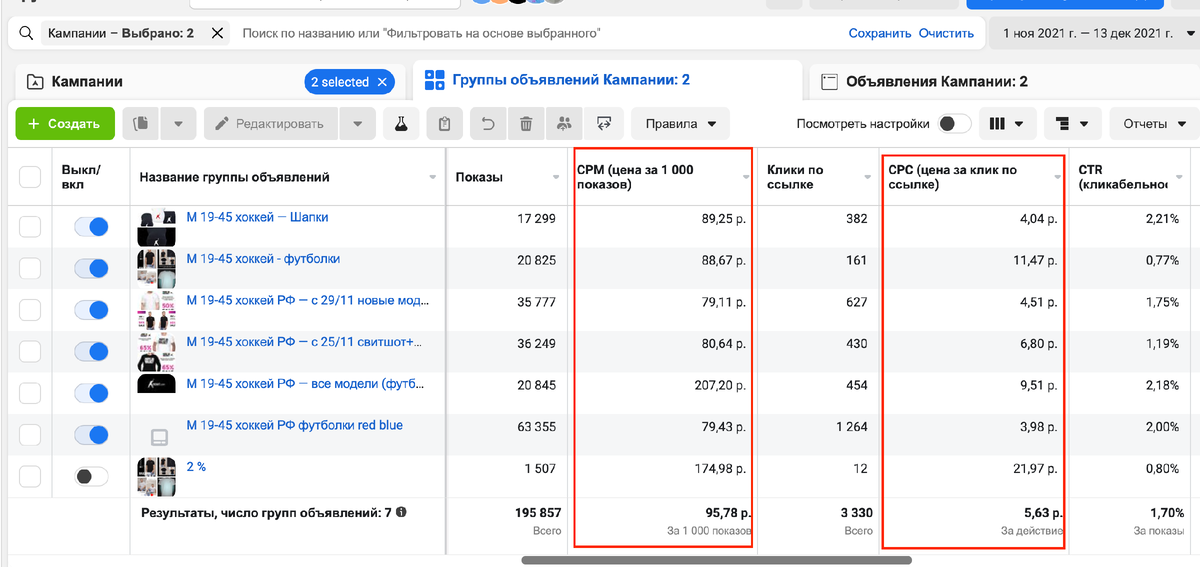1200x567 pixels.
Task: Open ad set М 19-45 хоккей — Шапки
Action: 257,217
